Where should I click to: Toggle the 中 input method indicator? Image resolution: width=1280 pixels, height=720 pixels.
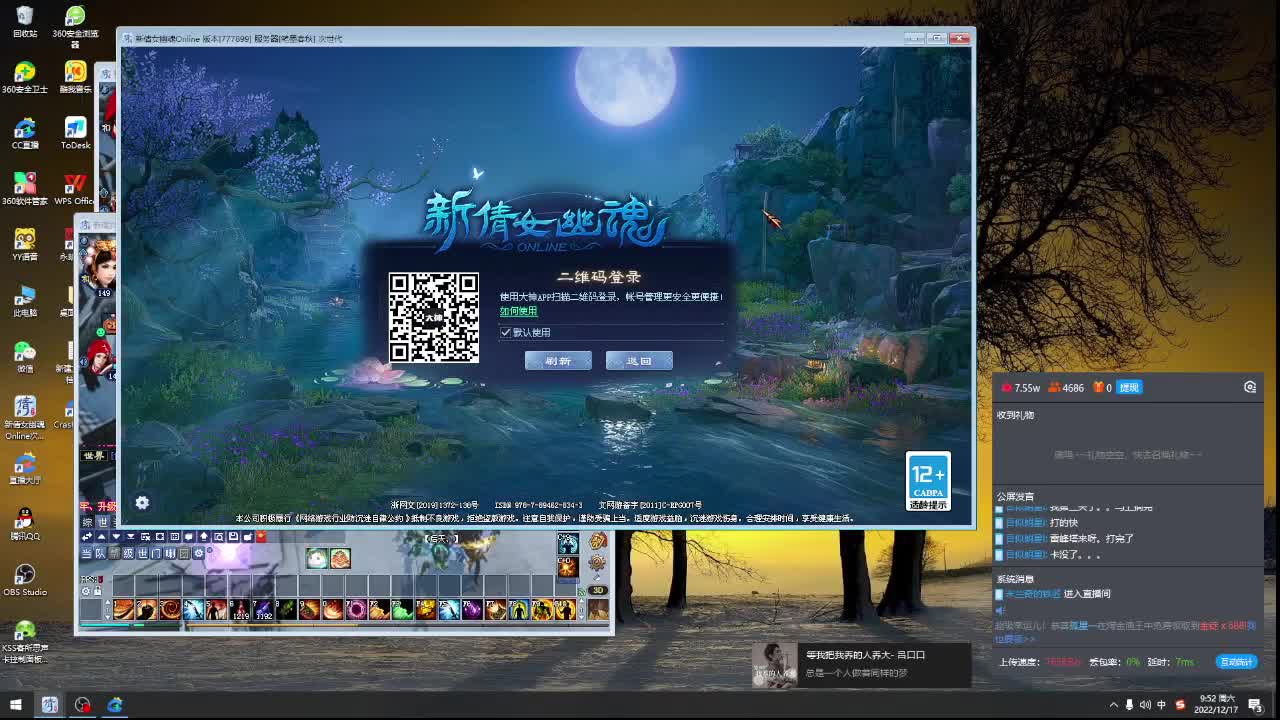click(x=1161, y=704)
